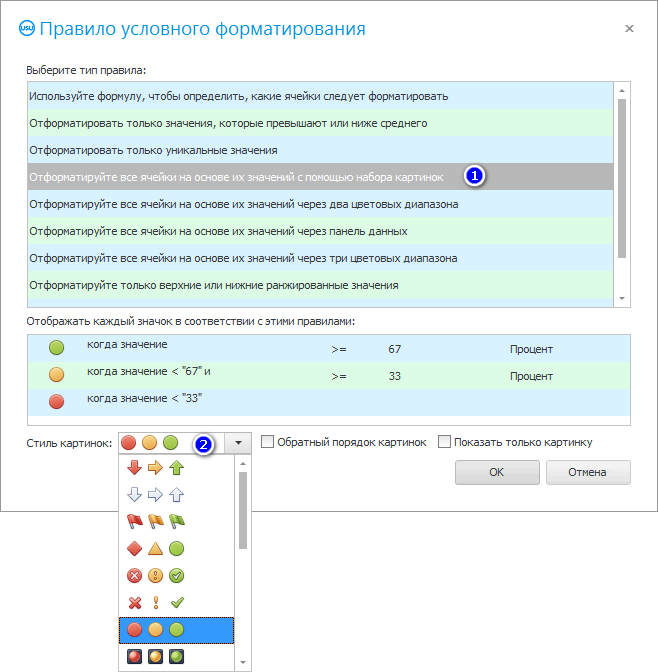Select rule "Используйте формулу, чтобы определить"
The image size is (658, 672).
point(238,96)
